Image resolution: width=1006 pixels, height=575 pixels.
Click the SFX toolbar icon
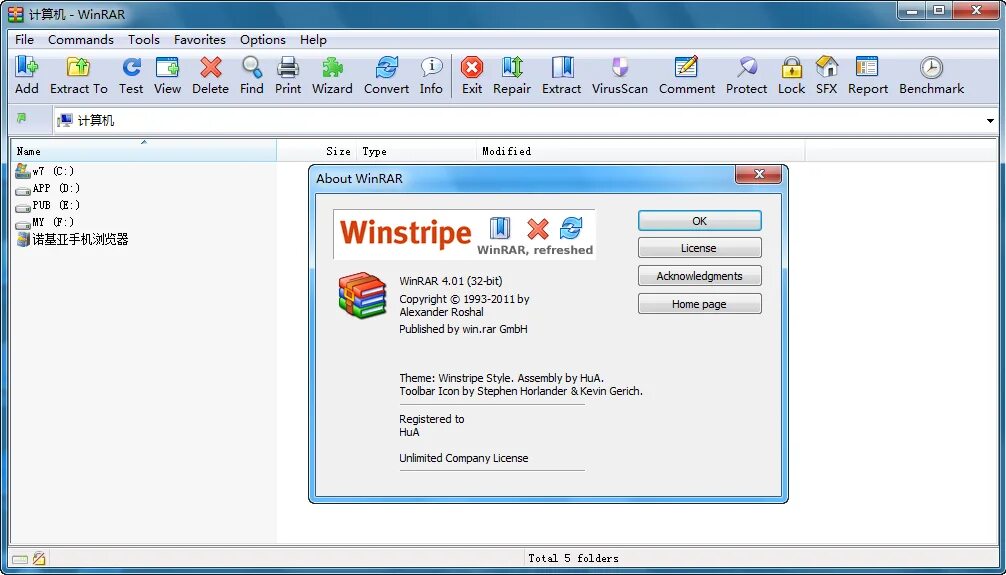click(826, 67)
